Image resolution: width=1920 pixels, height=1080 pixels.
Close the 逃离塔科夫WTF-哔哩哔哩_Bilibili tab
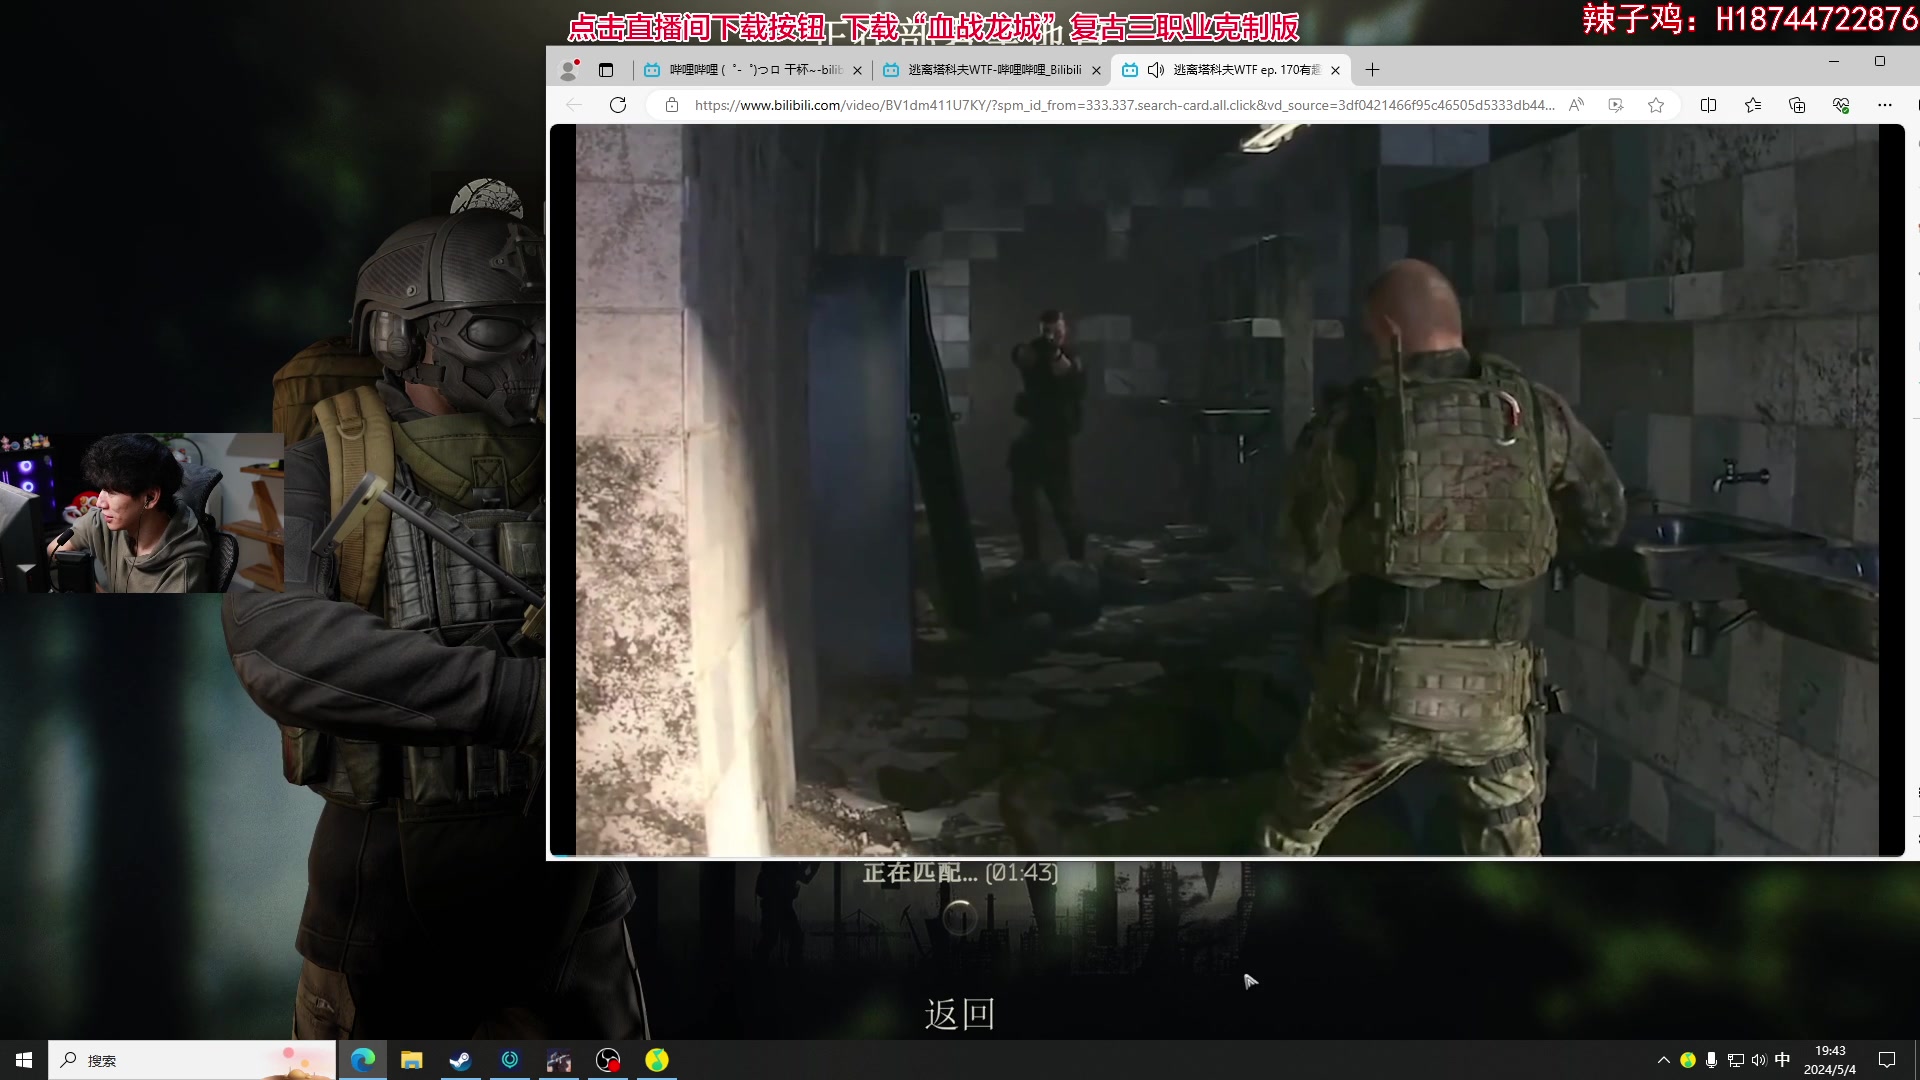click(1096, 70)
